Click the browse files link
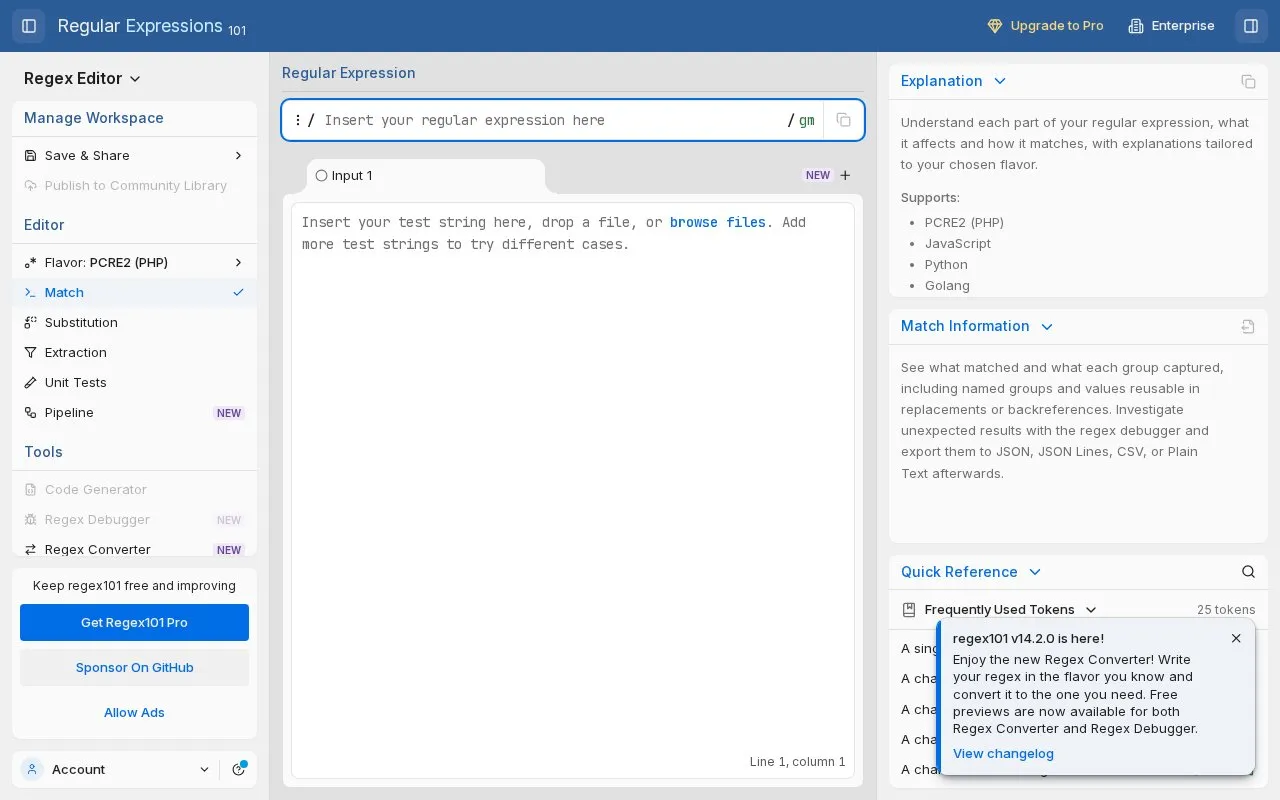Image resolution: width=1280 pixels, height=800 pixels. point(718,222)
